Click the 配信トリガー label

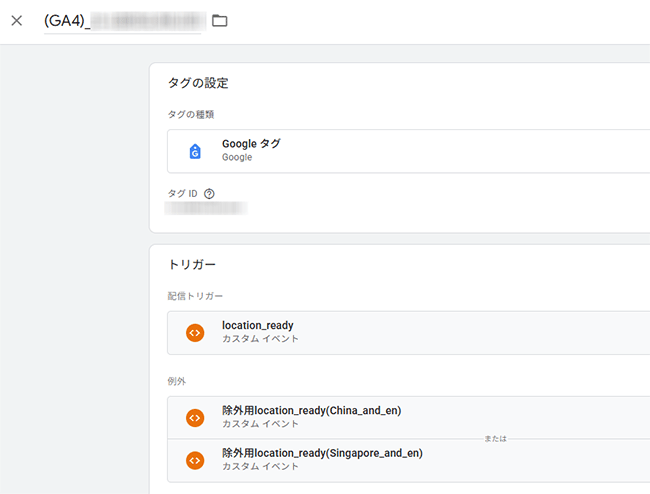pos(195,296)
